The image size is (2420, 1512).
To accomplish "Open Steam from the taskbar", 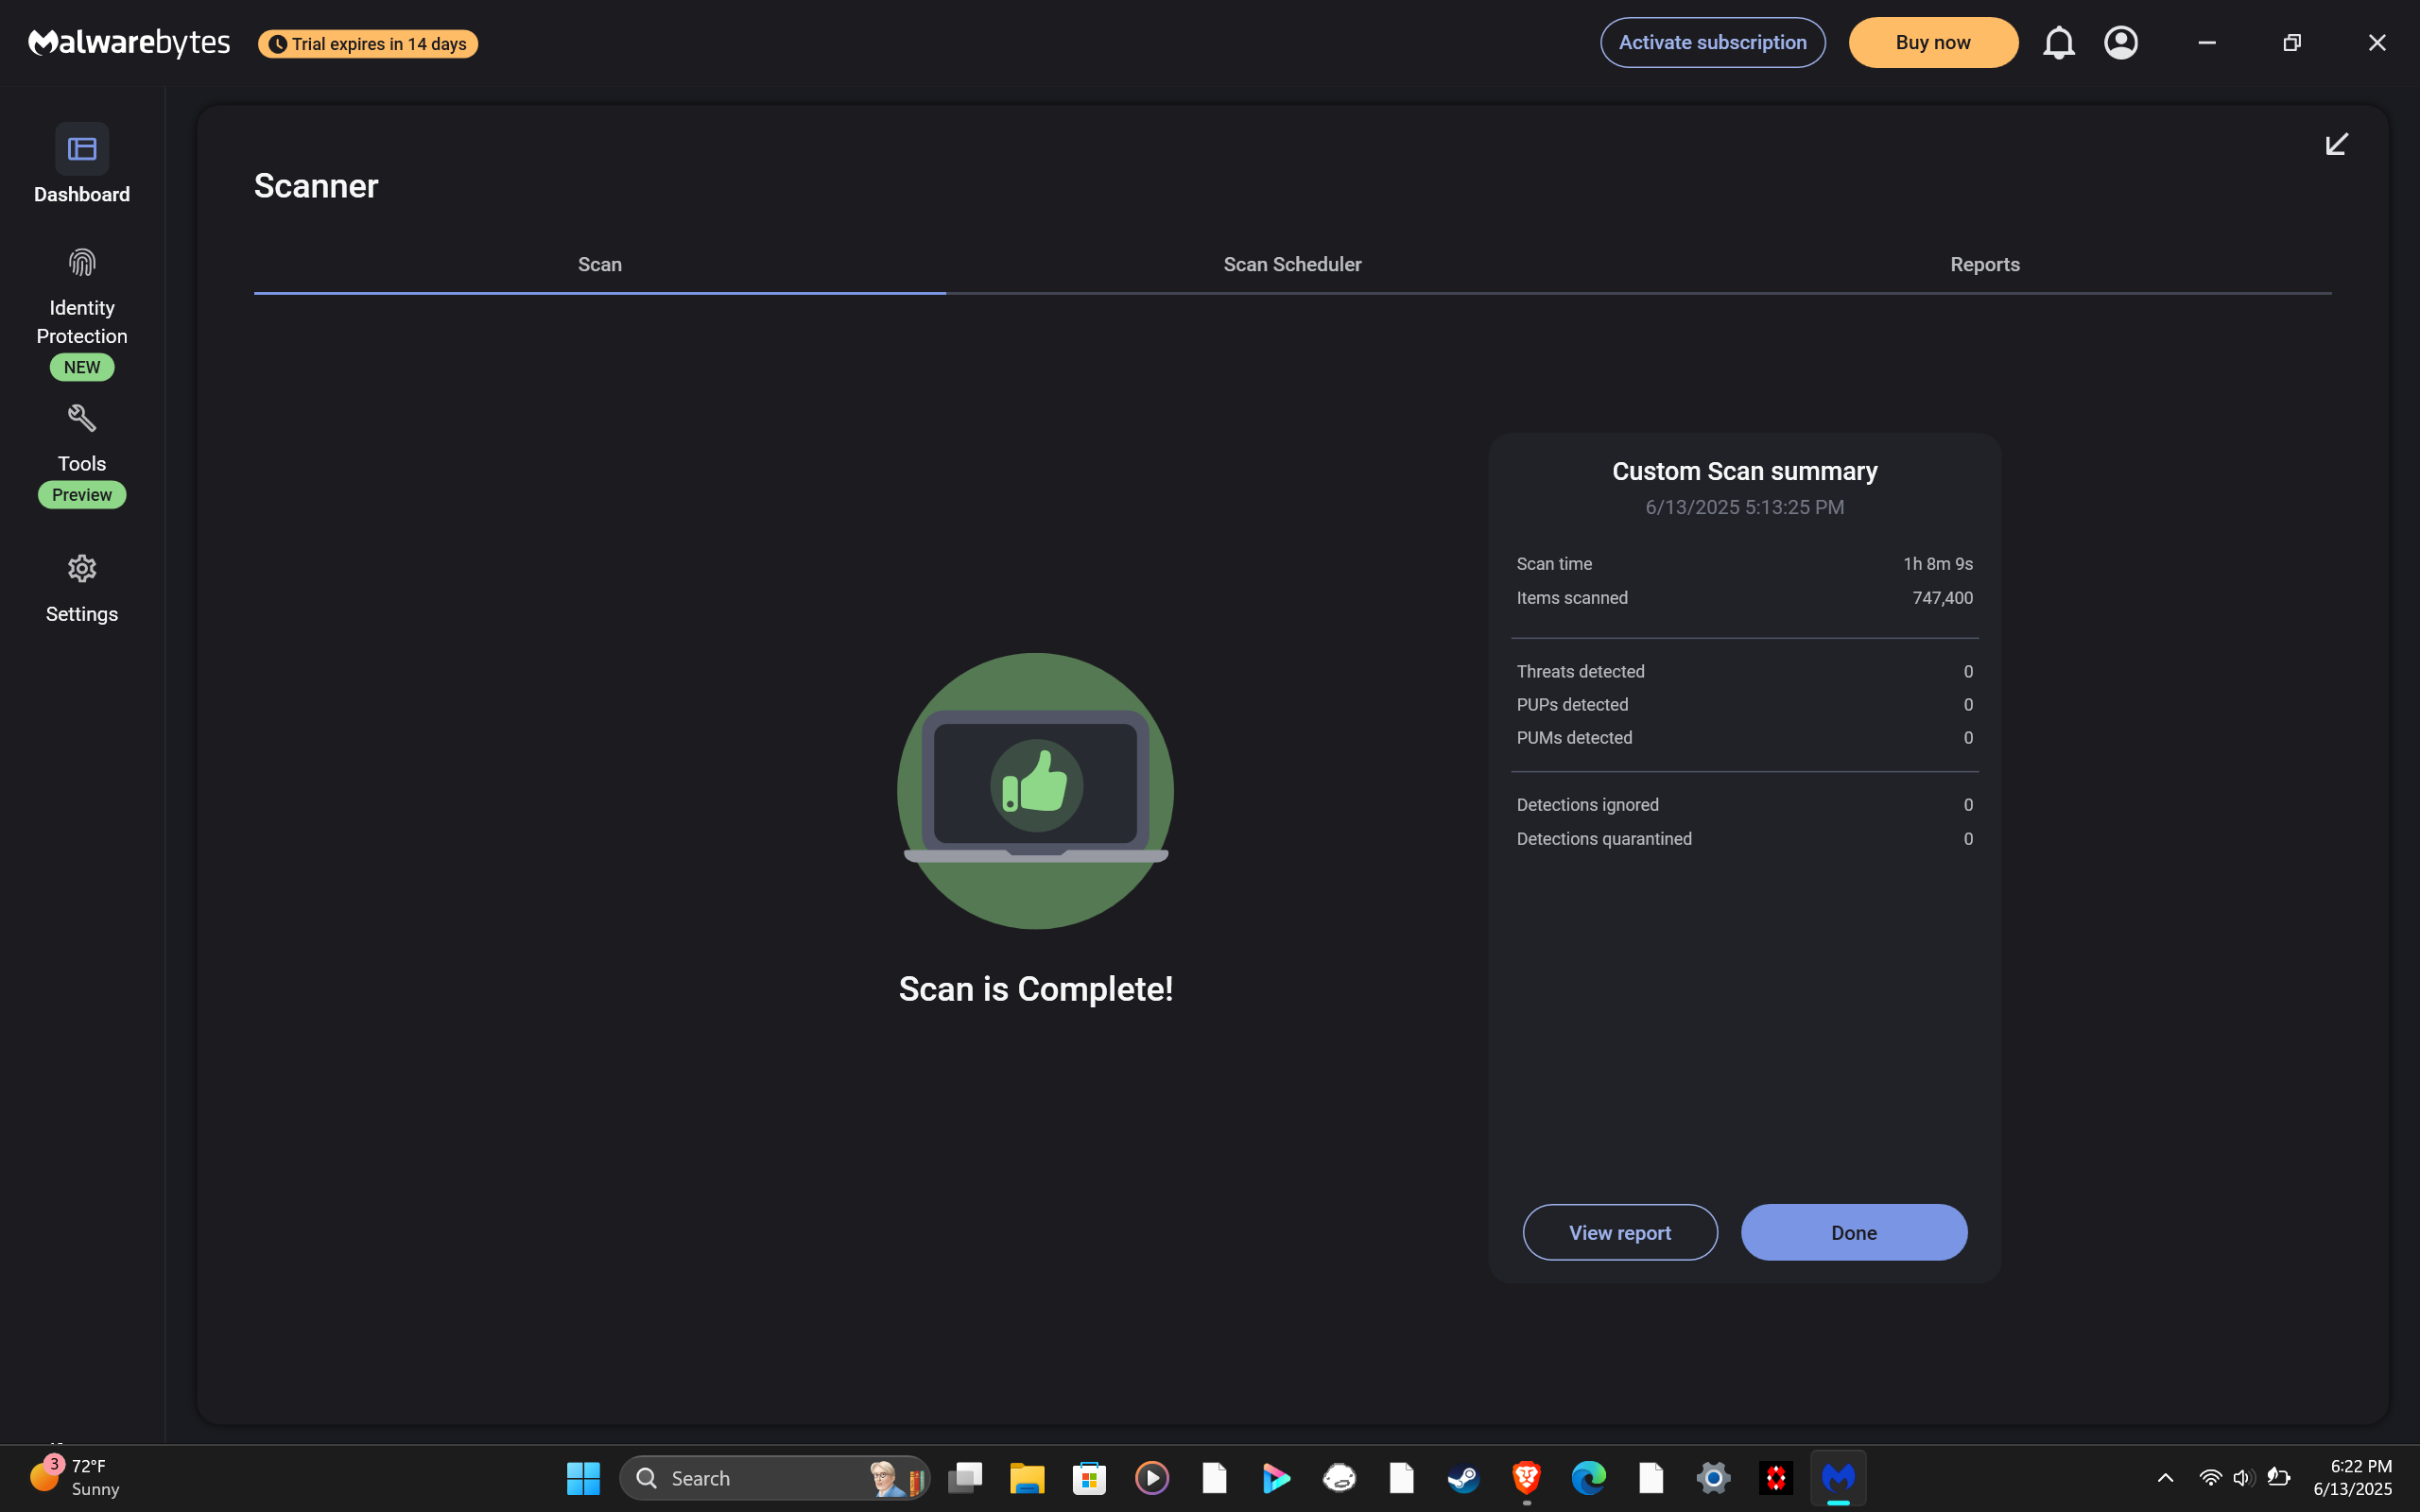I will [1464, 1477].
